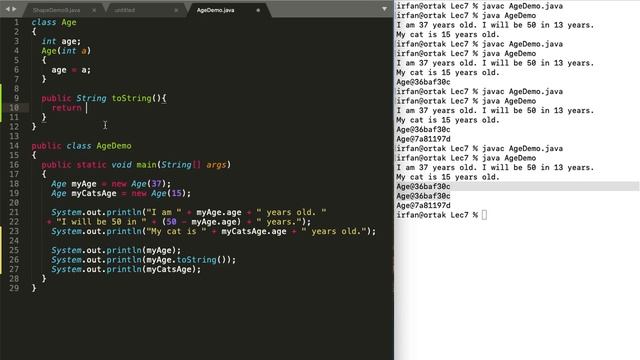
Task: Click 'Age myCatsAge = new Age(15);' line
Action: coord(121,193)
